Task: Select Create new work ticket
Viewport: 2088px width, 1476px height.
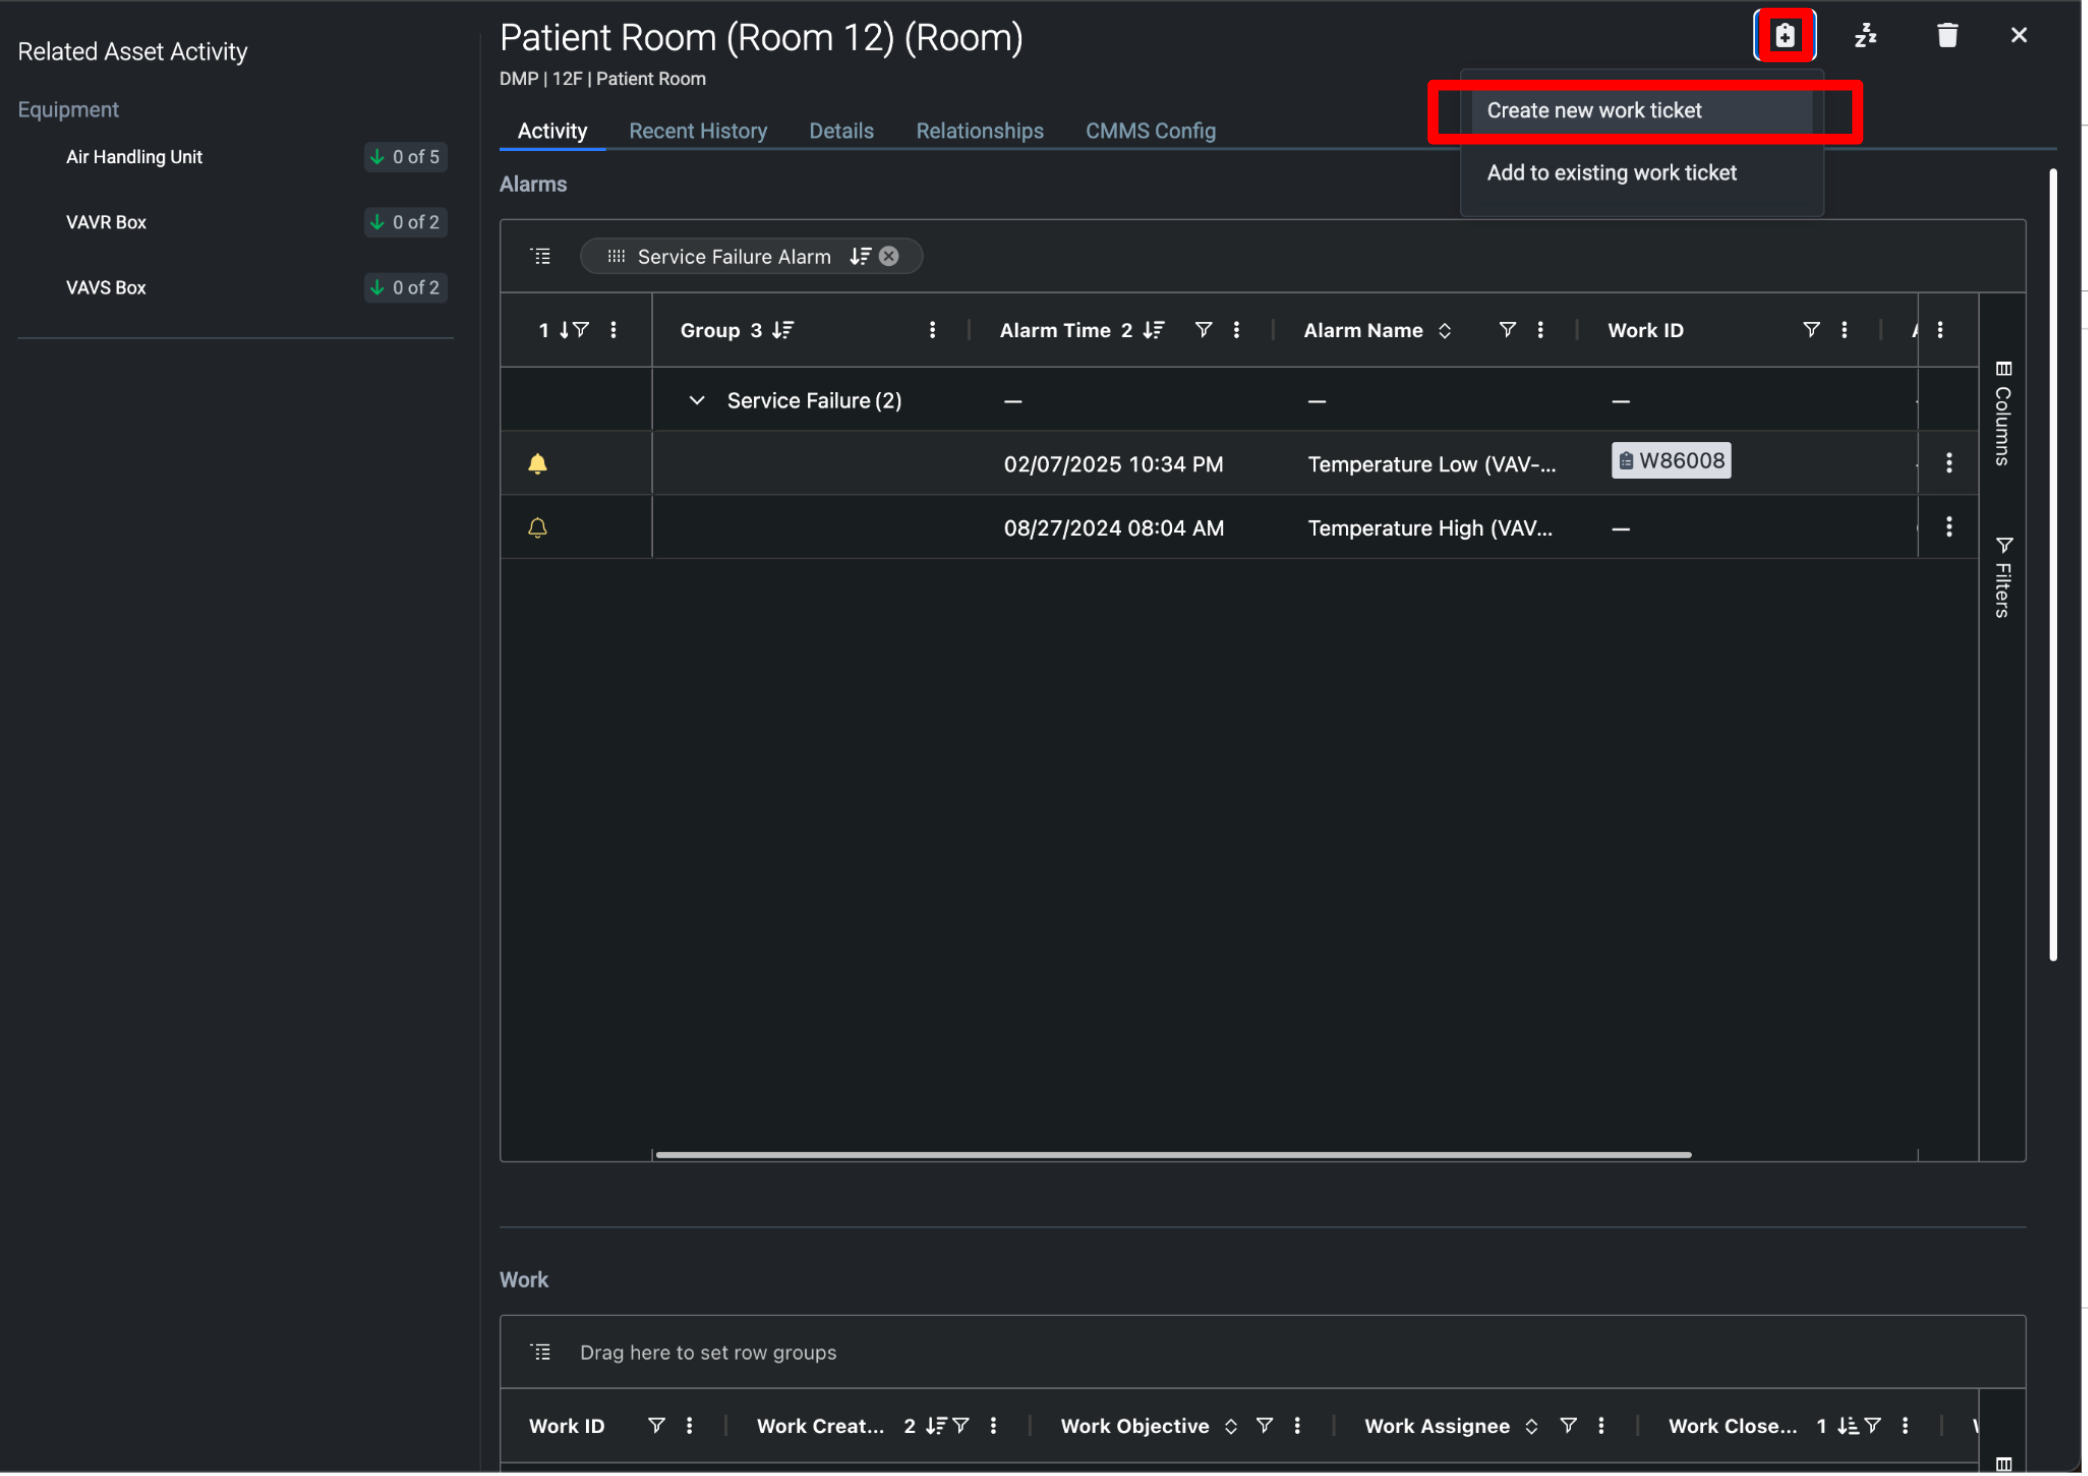Action: click(x=1593, y=110)
